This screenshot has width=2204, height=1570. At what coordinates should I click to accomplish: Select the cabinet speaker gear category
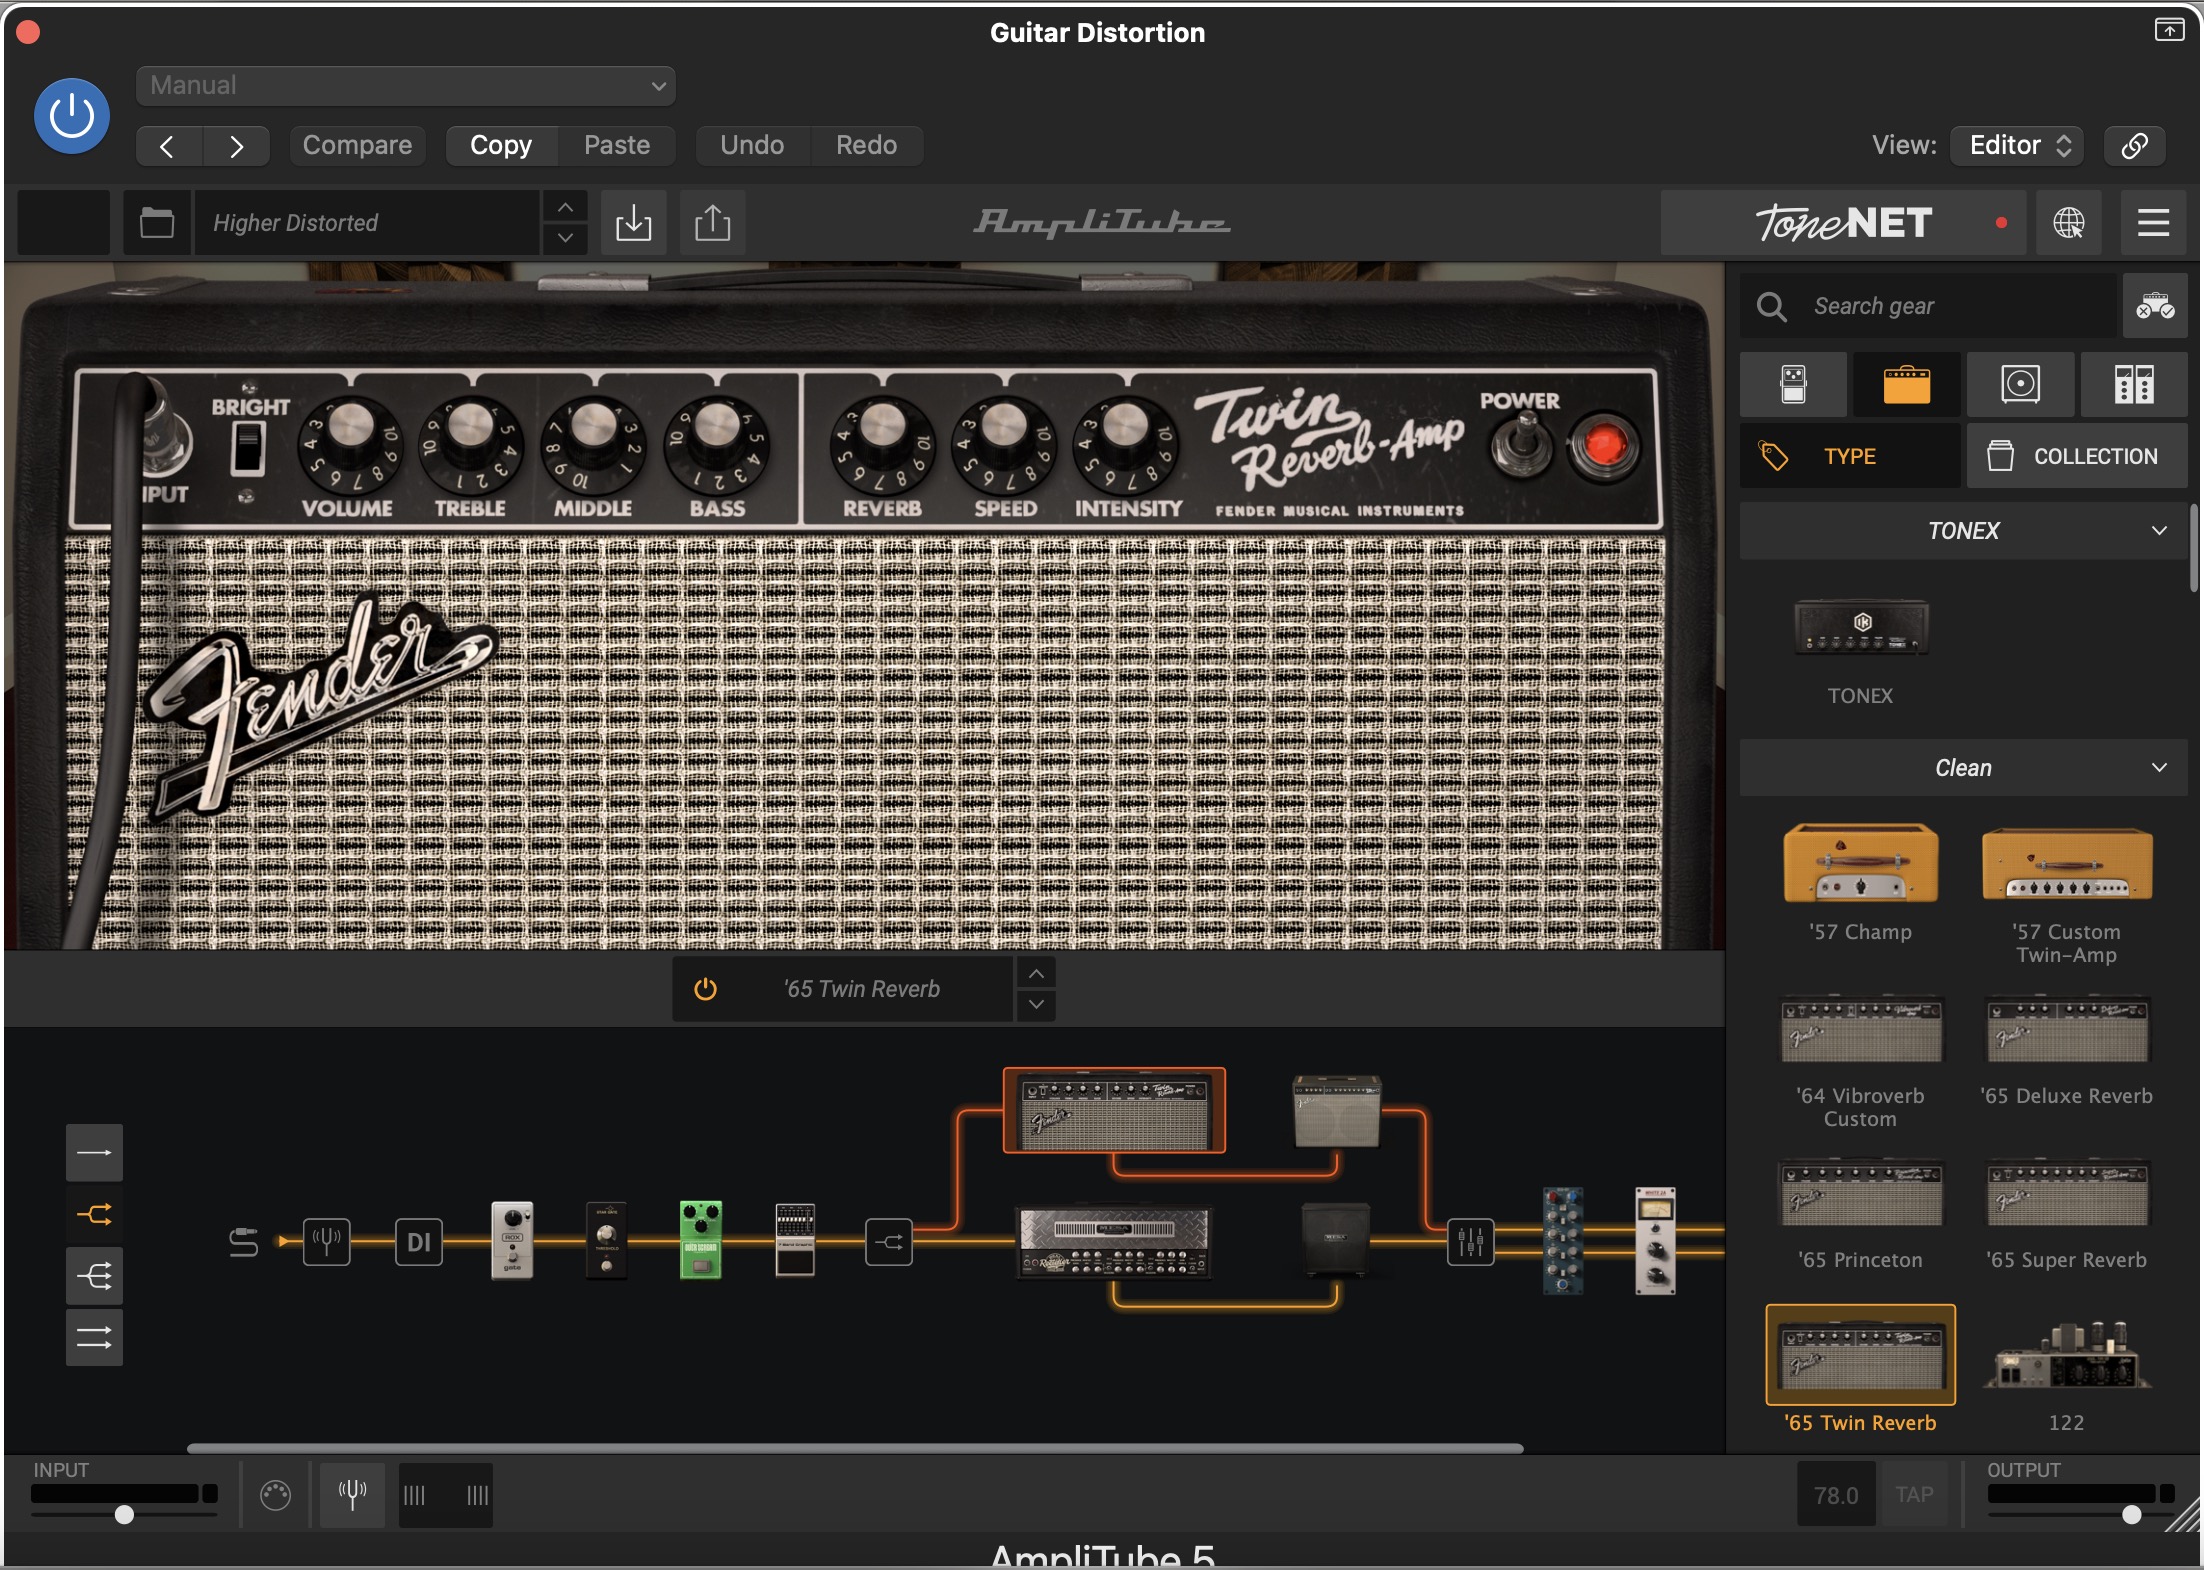pos(2020,384)
